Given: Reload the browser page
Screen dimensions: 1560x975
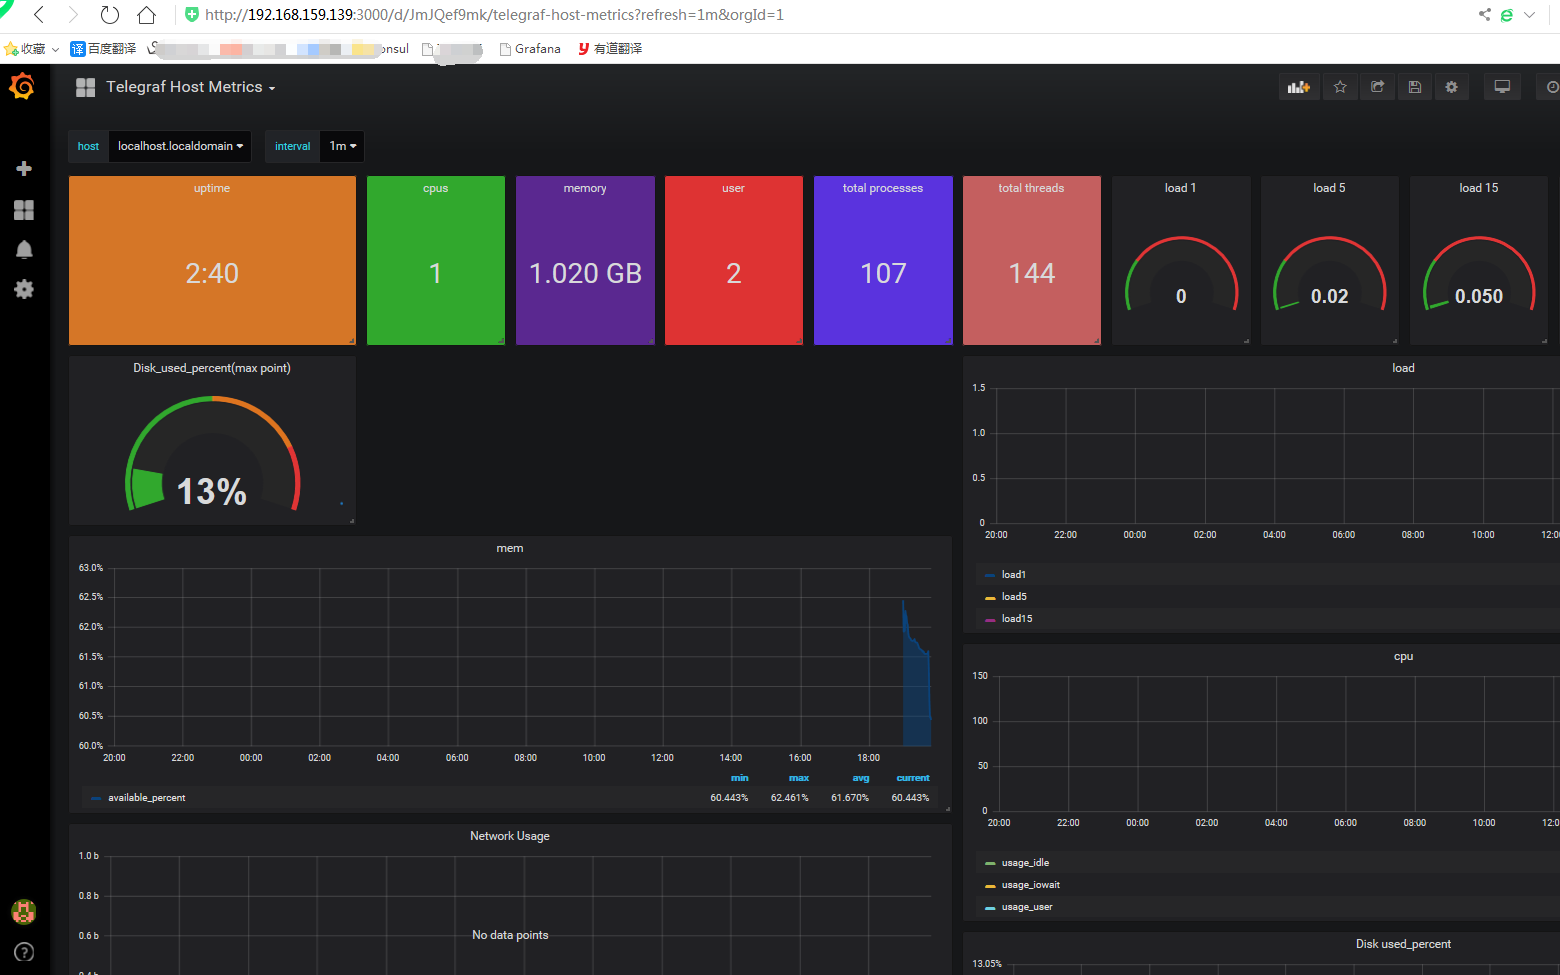Looking at the screenshot, I should click(x=110, y=15).
